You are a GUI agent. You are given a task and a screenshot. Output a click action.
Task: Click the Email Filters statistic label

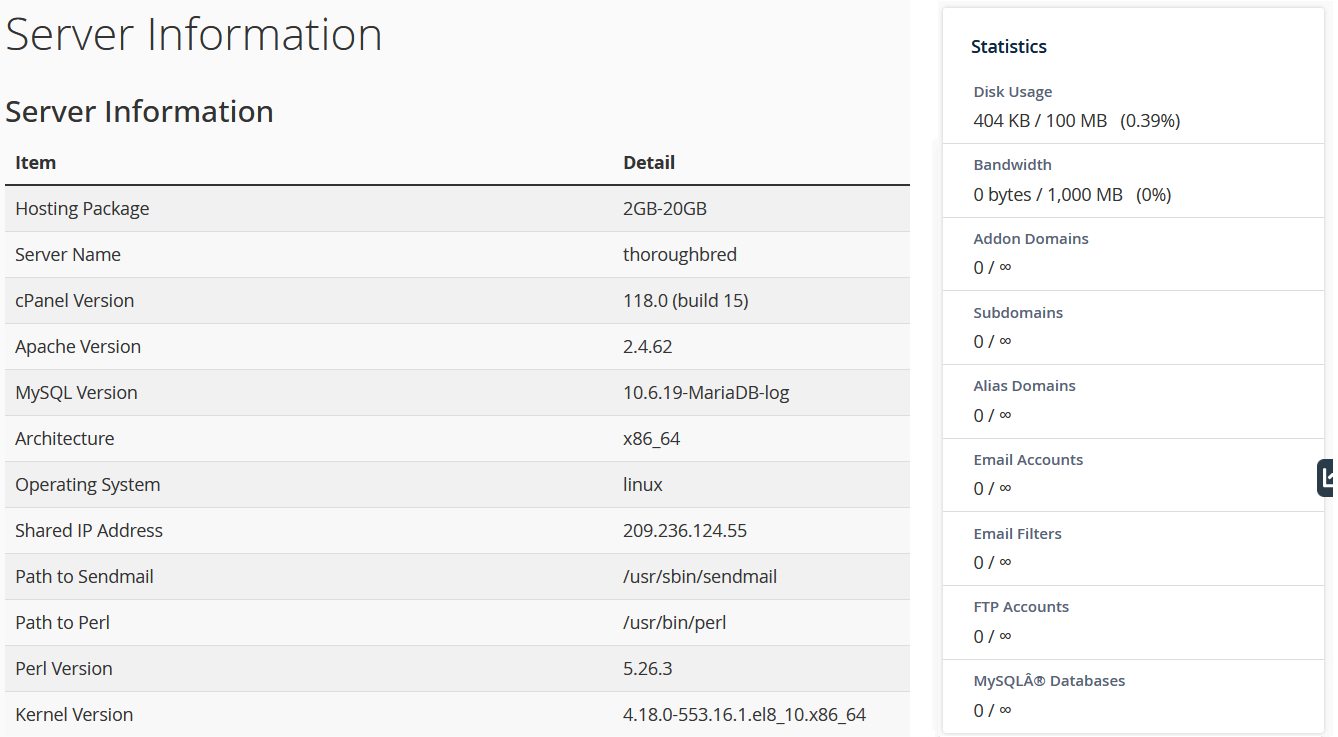tap(1017, 534)
